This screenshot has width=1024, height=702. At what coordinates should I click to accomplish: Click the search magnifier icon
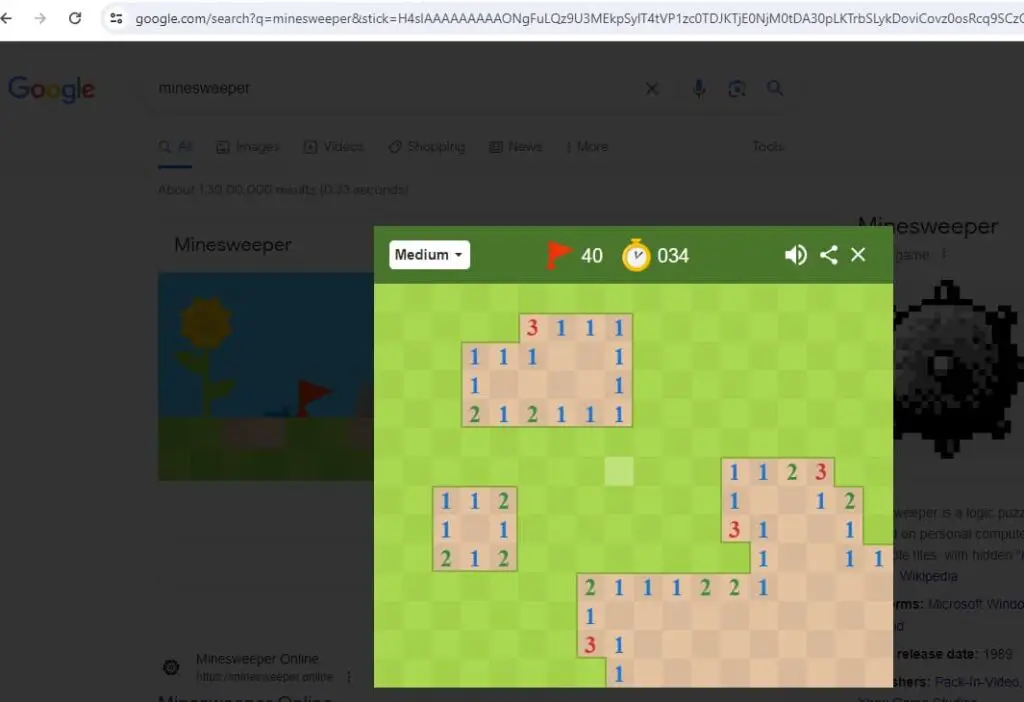pyautogui.click(x=775, y=88)
